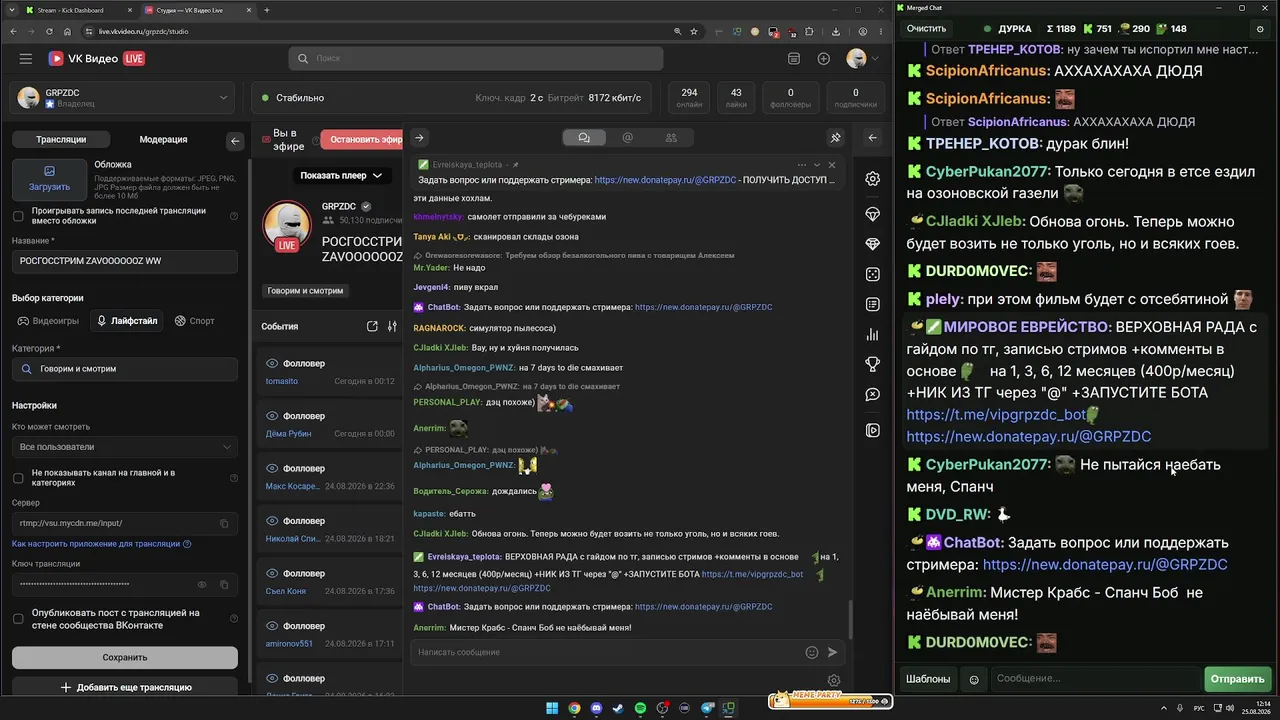
Task: Open emoji picker in VK chat input
Action: tap(812, 652)
